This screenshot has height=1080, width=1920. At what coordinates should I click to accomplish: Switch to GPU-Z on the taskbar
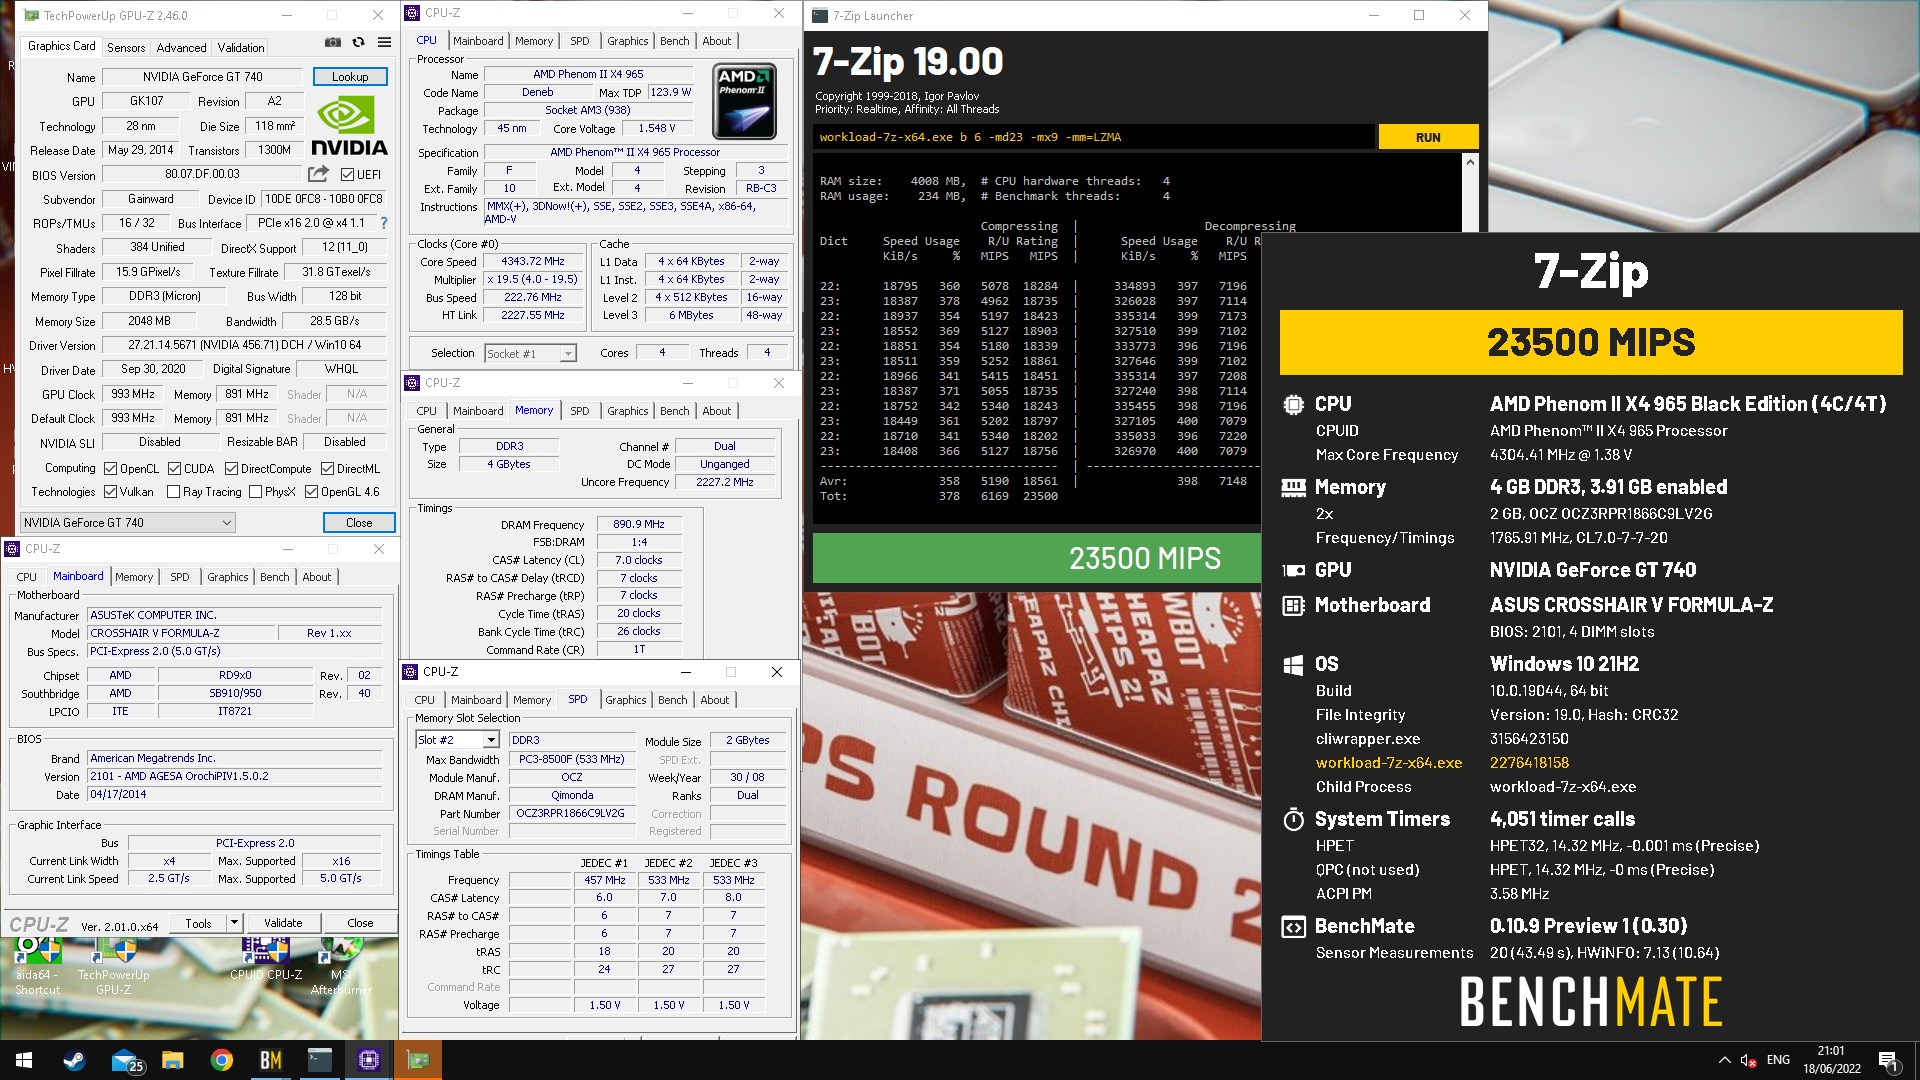click(417, 1060)
